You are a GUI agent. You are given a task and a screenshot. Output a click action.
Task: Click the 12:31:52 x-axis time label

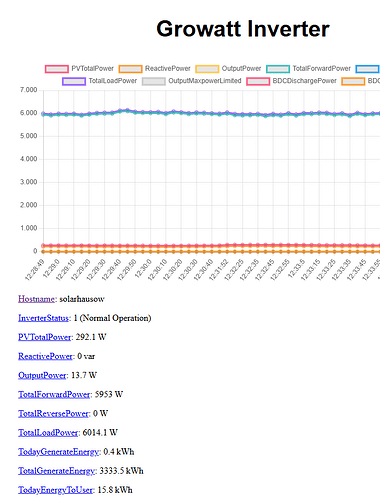pos(219,270)
